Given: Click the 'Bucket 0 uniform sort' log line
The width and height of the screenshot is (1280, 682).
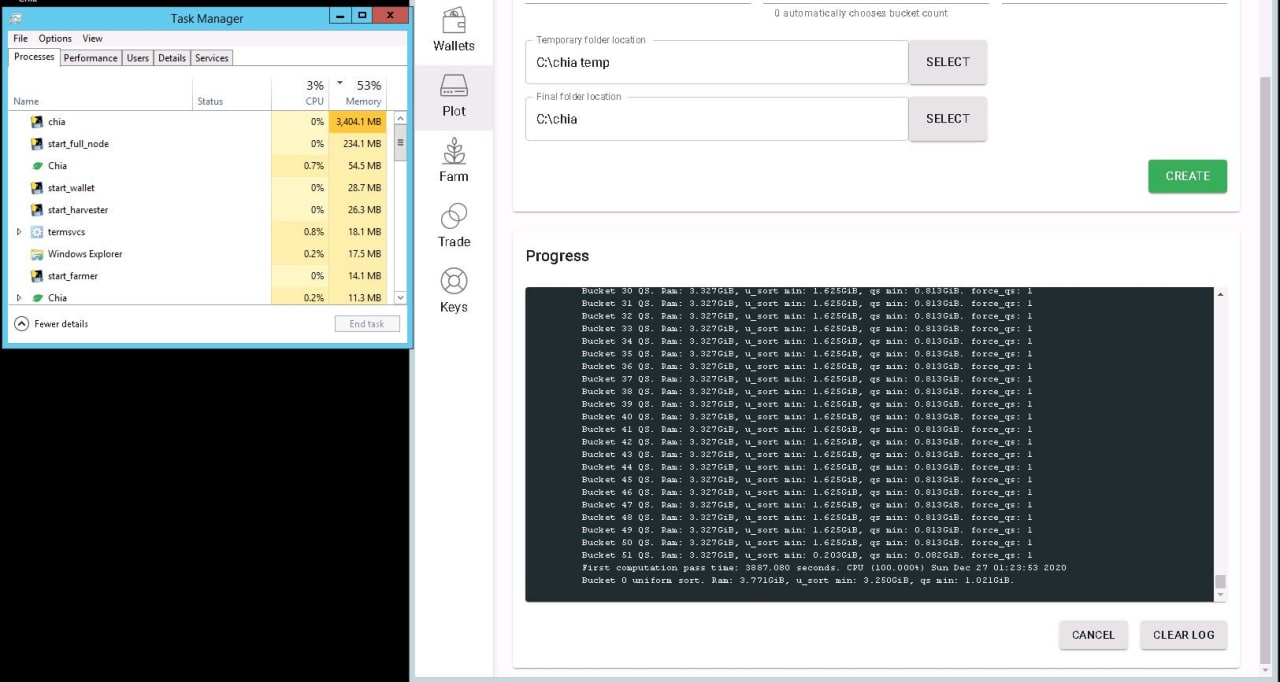Looking at the screenshot, I should point(798,580).
